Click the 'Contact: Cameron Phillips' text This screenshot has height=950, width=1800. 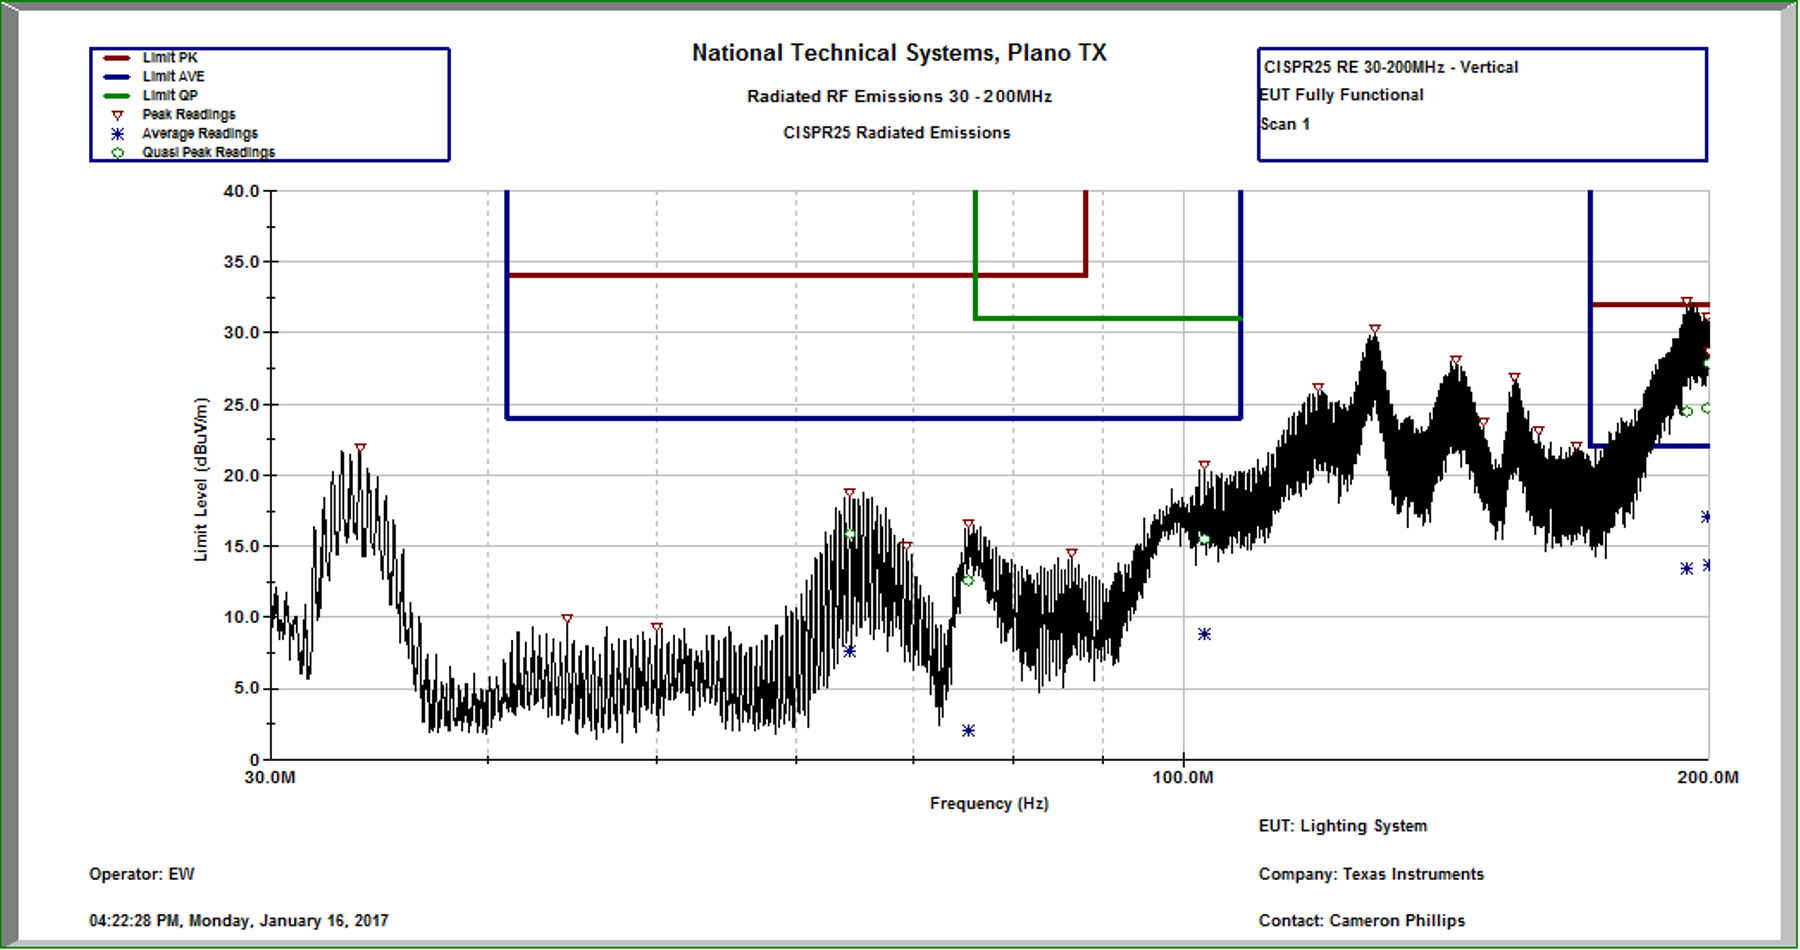pyautogui.click(x=1361, y=920)
